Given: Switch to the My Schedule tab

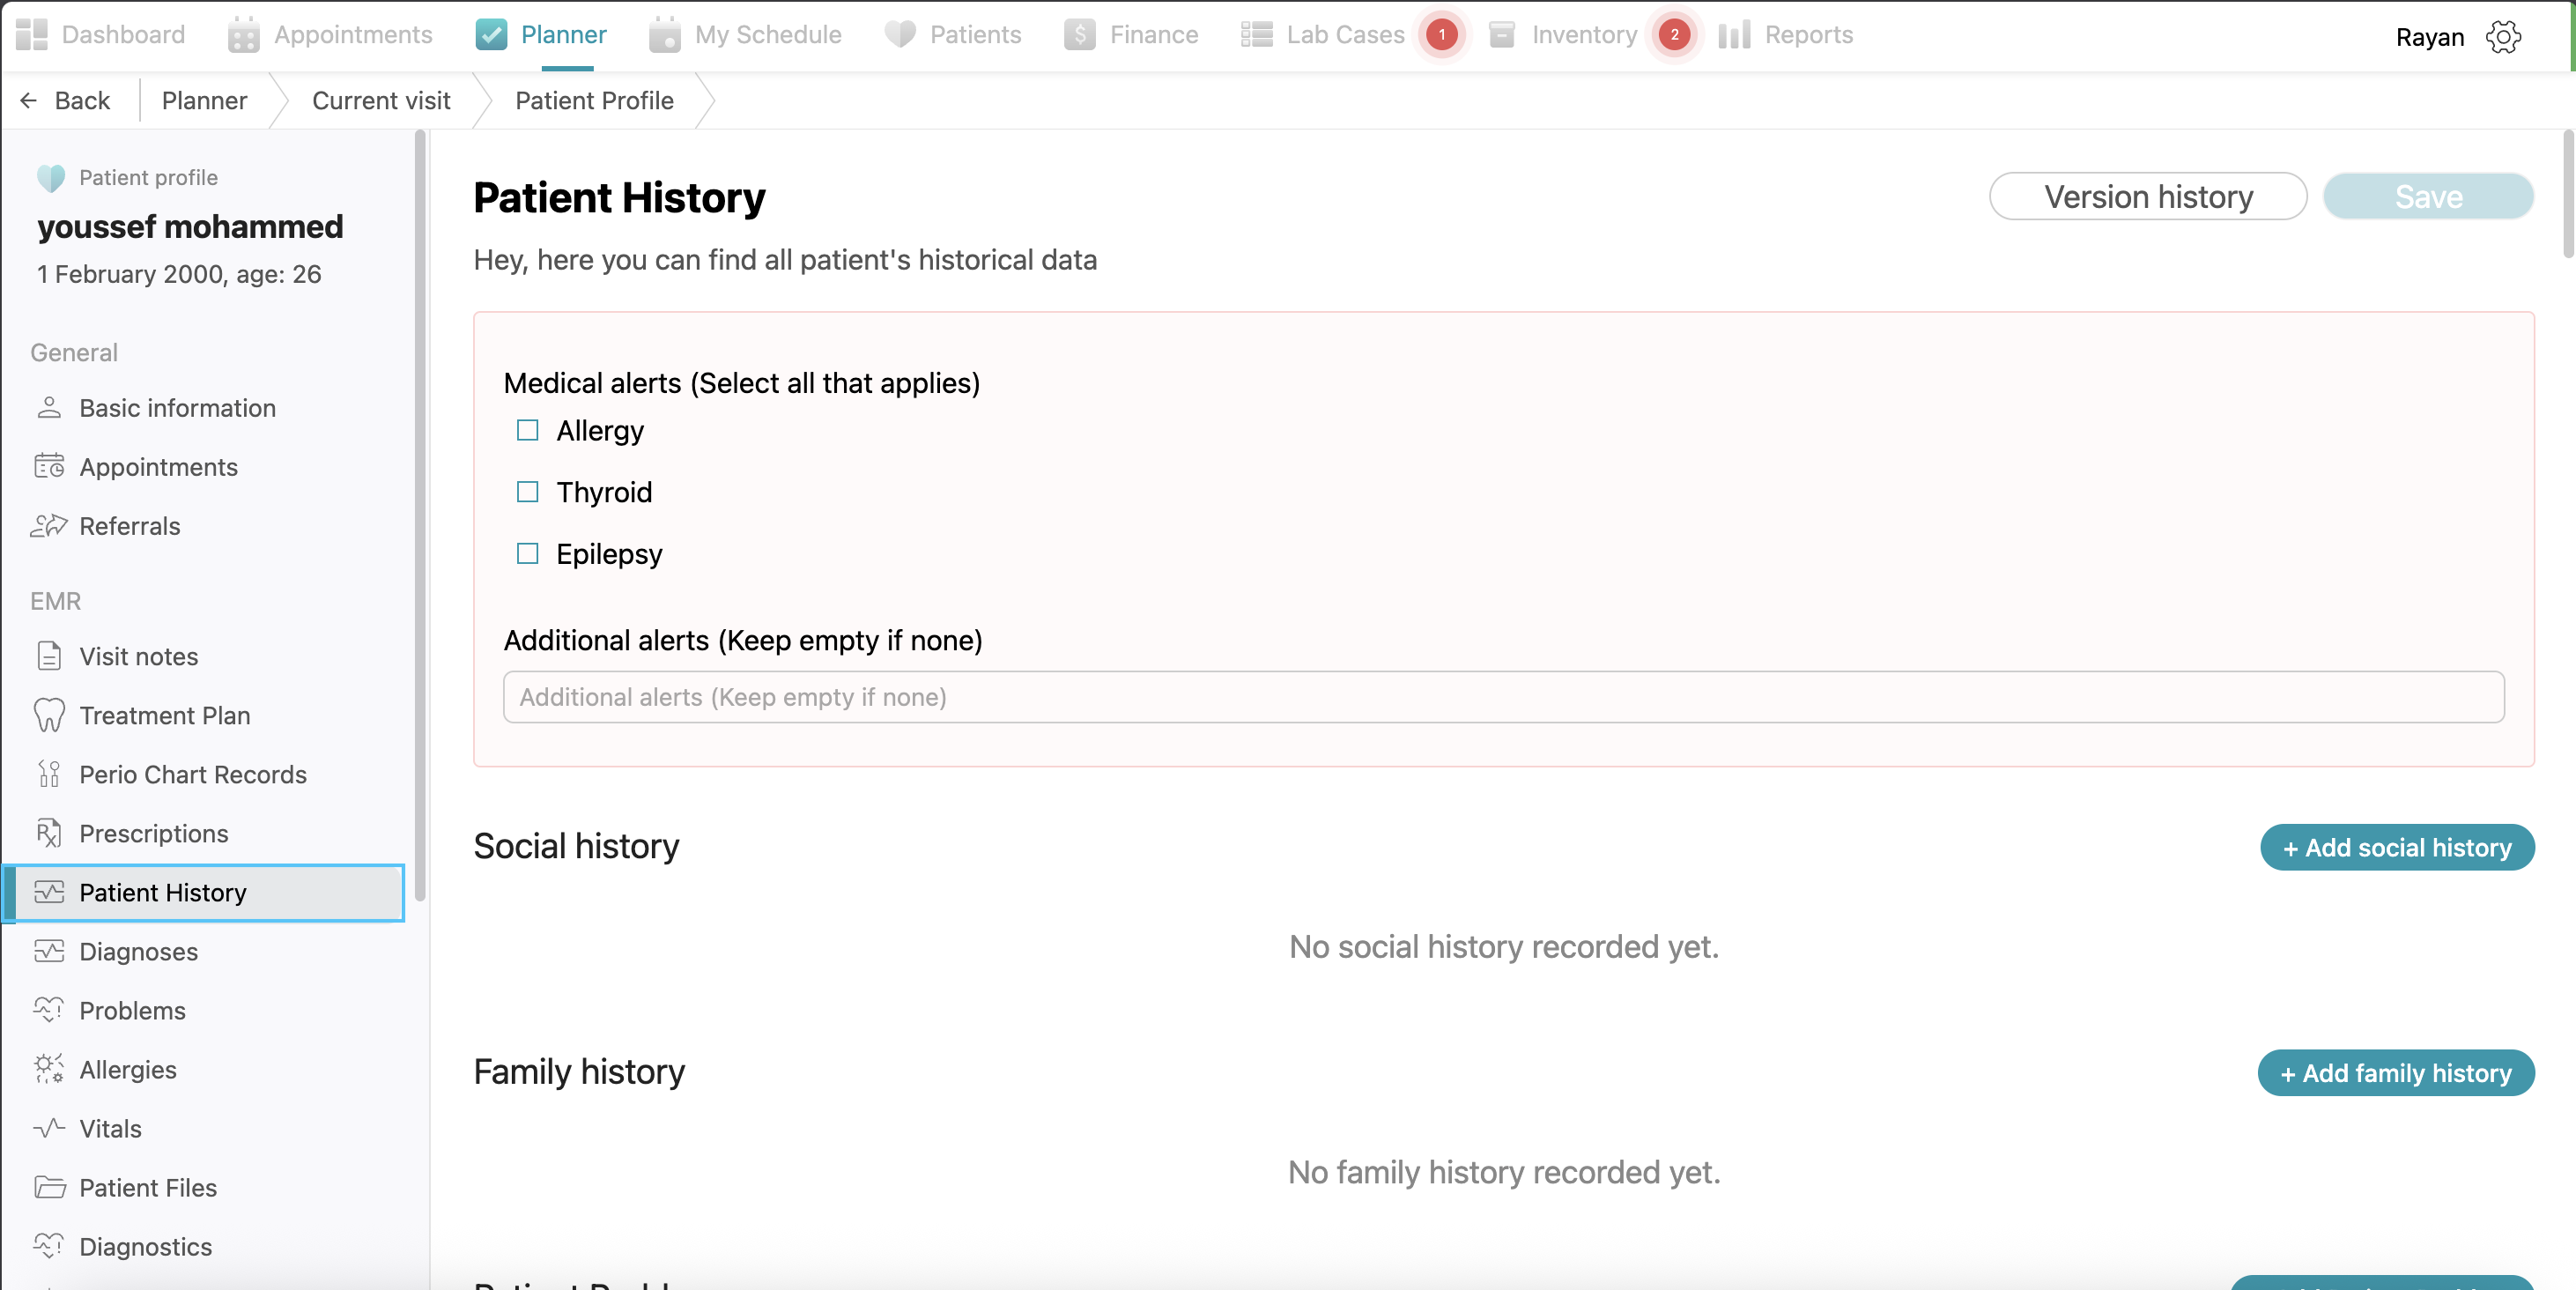Looking at the screenshot, I should (746, 35).
